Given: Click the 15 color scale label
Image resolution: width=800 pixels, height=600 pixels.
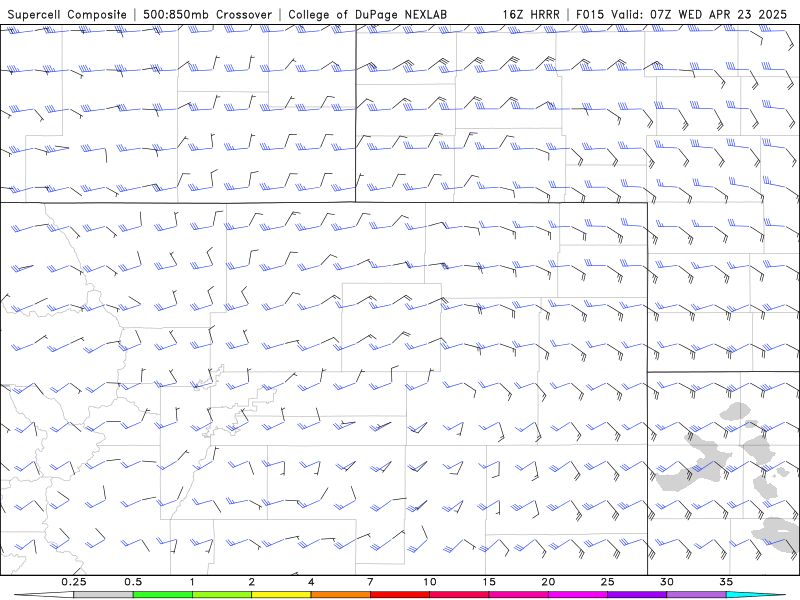Looking at the screenshot, I should [x=489, y=582].
